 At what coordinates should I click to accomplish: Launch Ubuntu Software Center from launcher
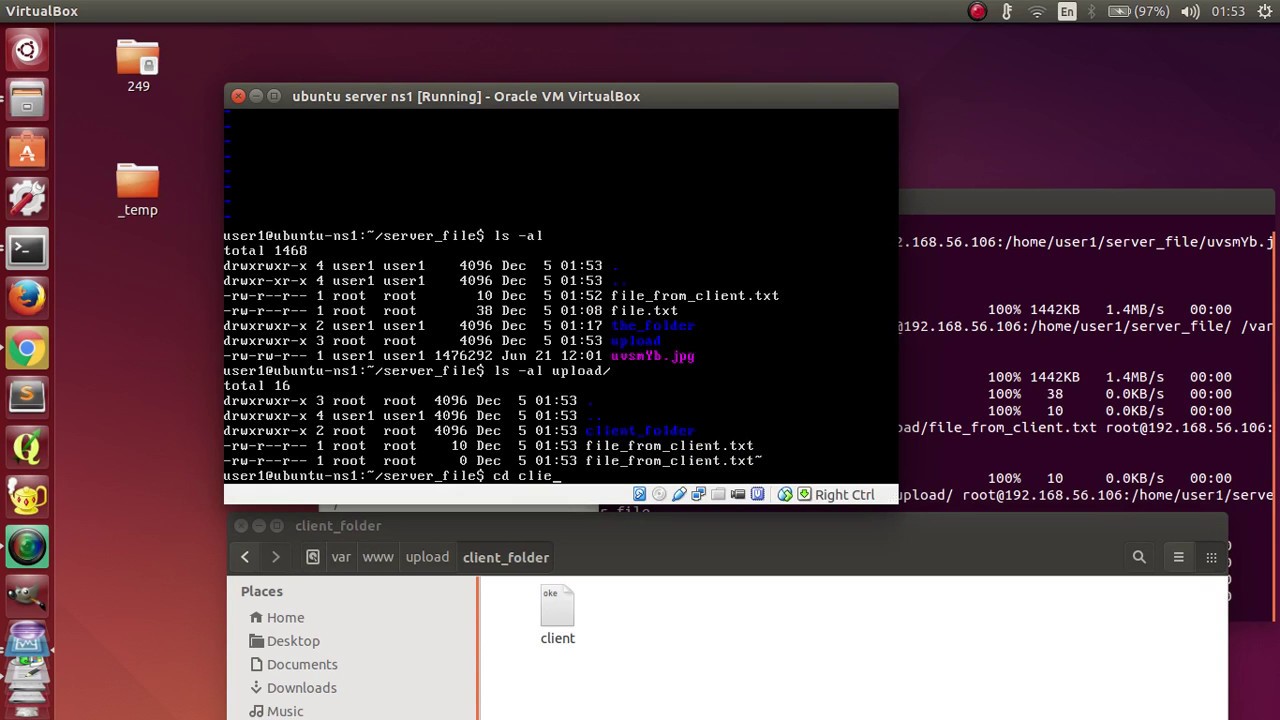click(x=27, y=150)
